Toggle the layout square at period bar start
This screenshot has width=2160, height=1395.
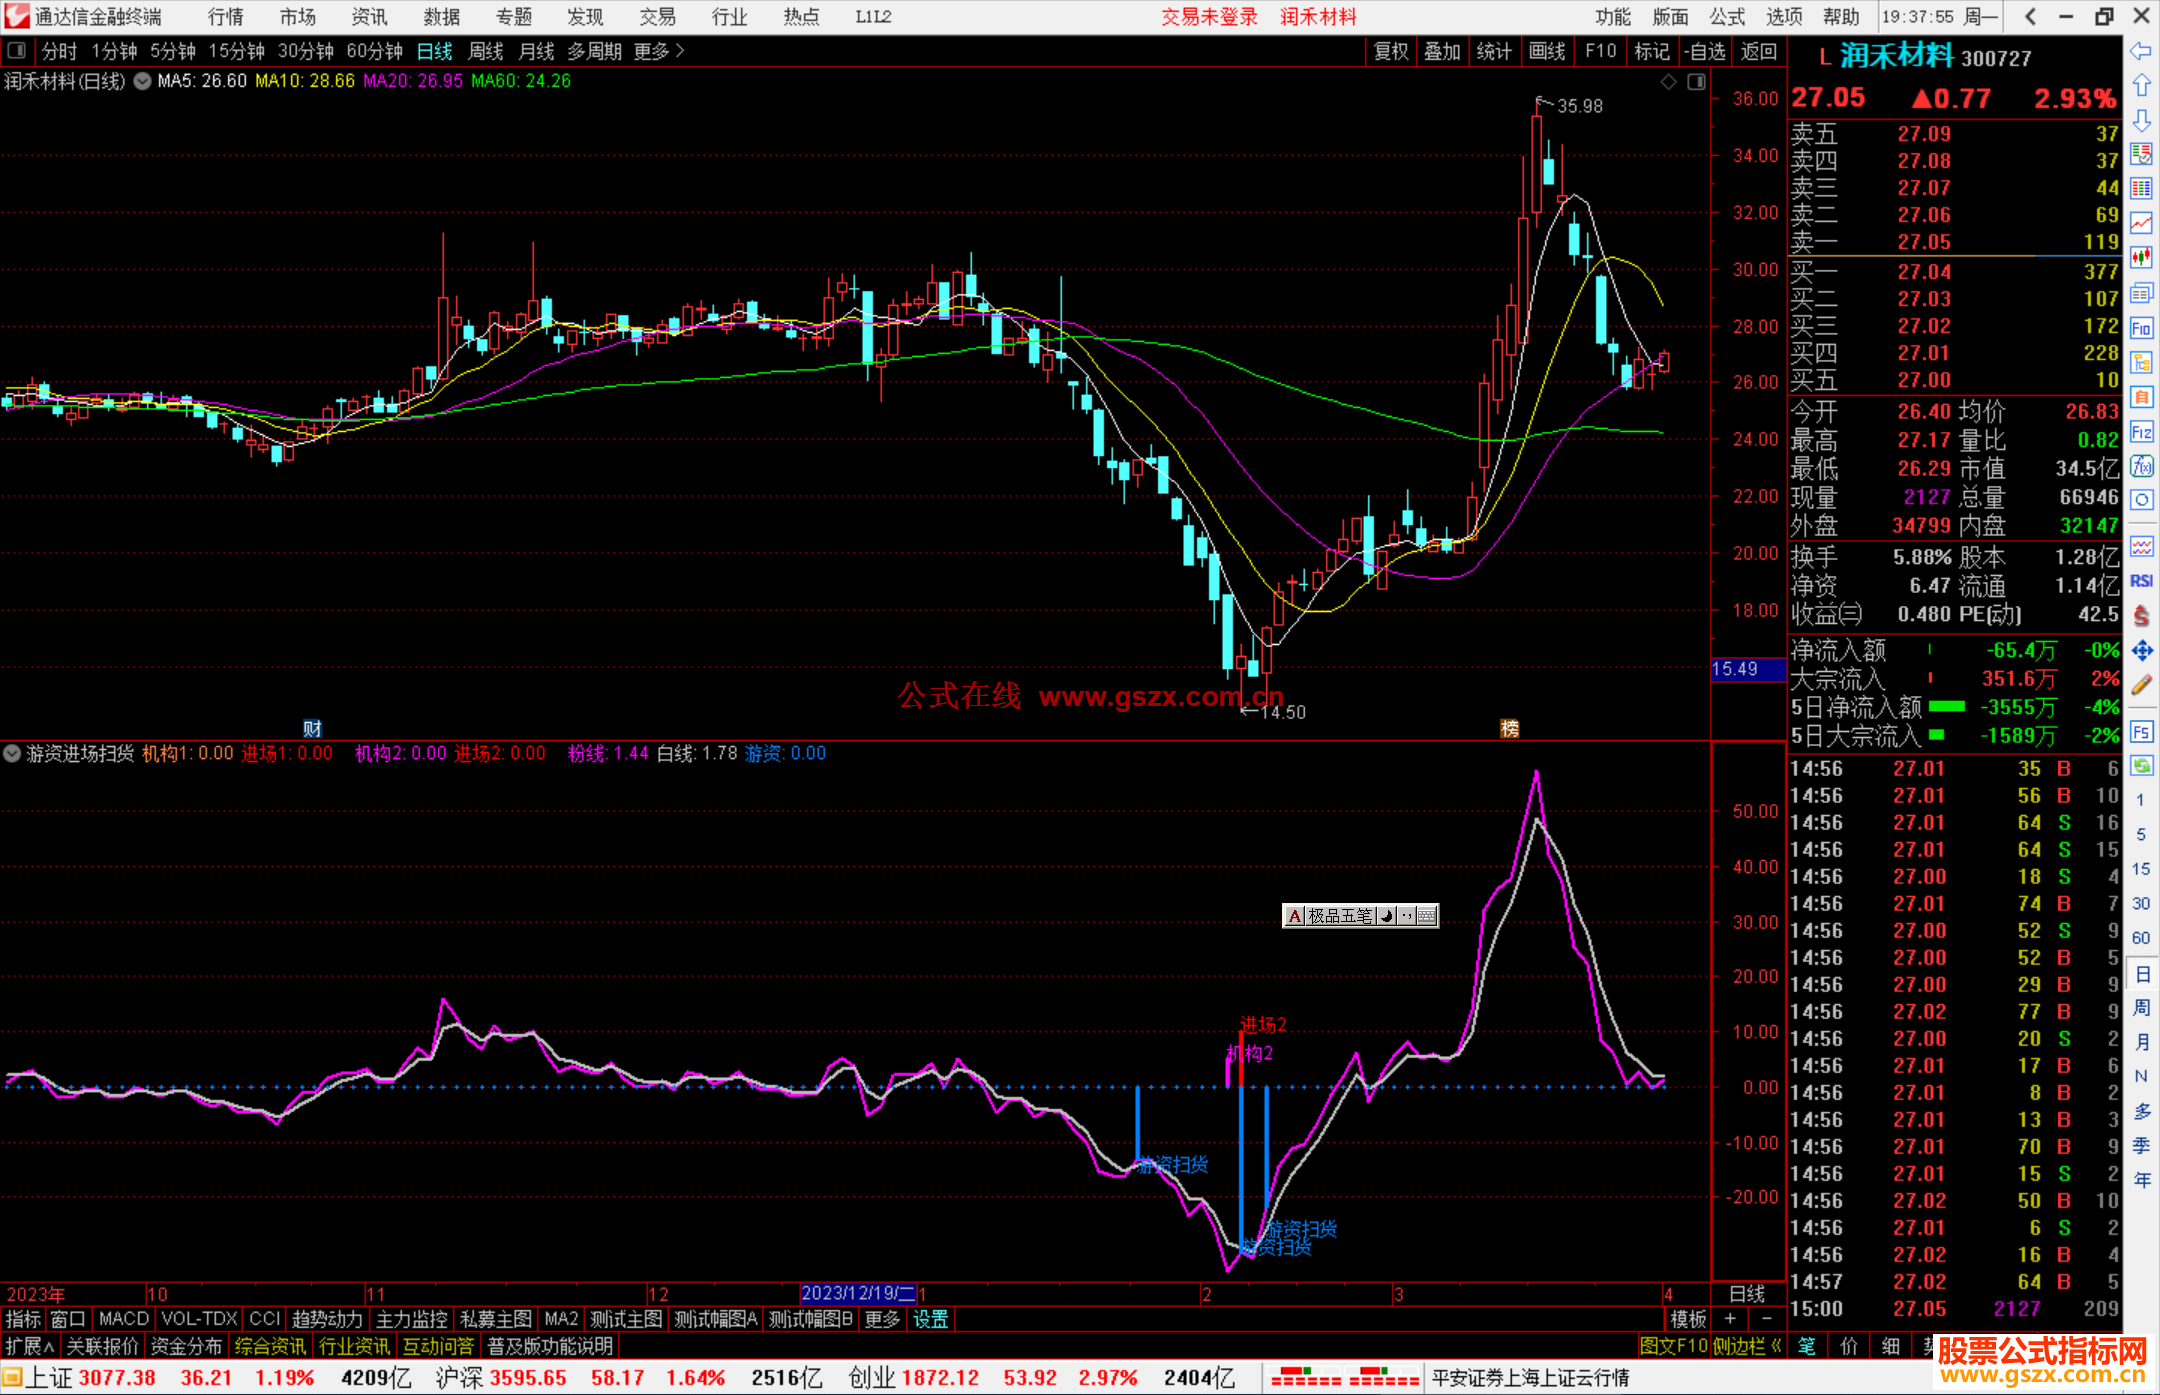pyautogui.click(x=17, y=51)
